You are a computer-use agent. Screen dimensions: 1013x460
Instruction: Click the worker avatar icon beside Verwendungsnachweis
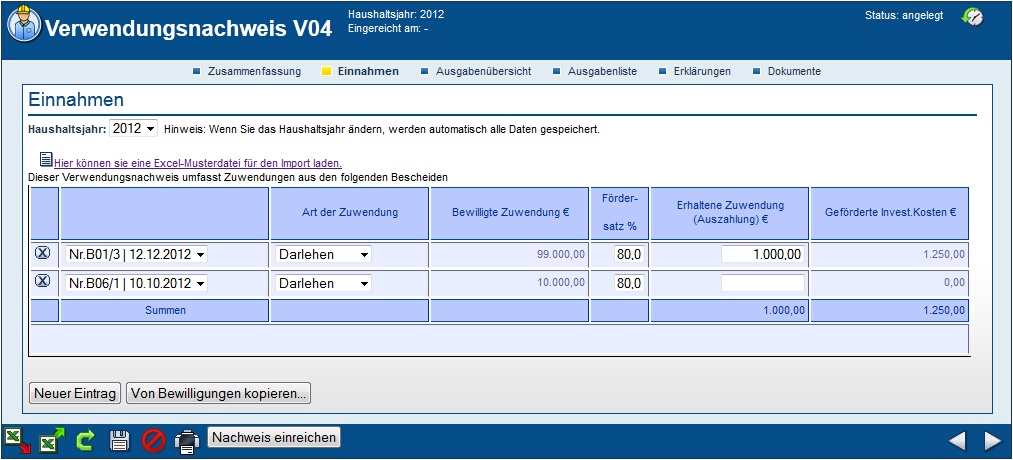click(x=22, y=23)
